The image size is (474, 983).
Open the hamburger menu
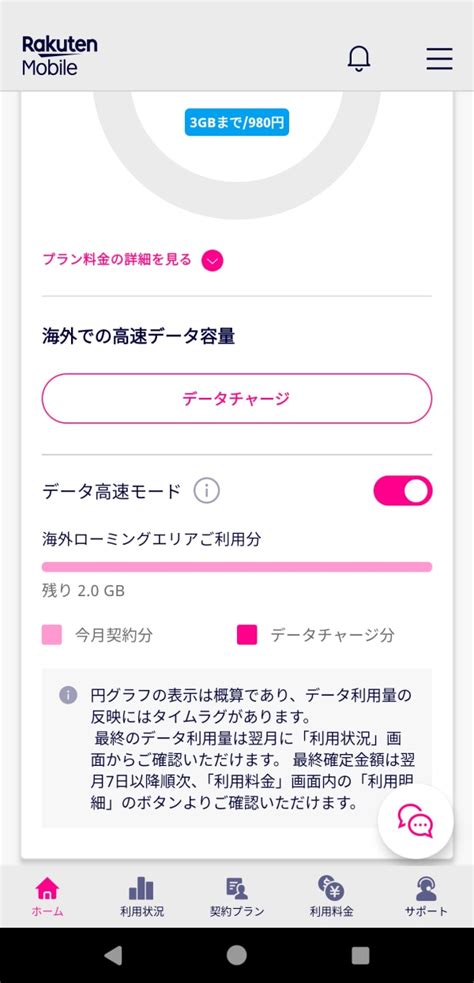pos(440,58)
